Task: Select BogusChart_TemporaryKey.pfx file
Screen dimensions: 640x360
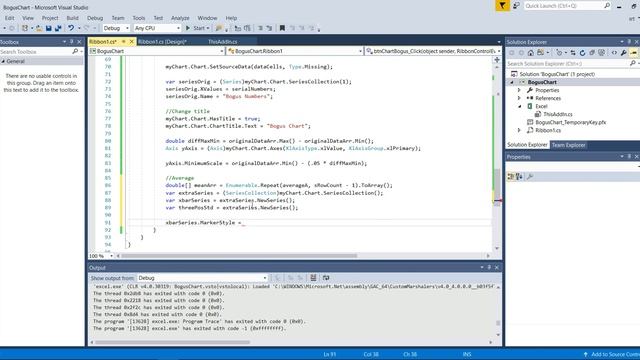Action: coord(570,122)
